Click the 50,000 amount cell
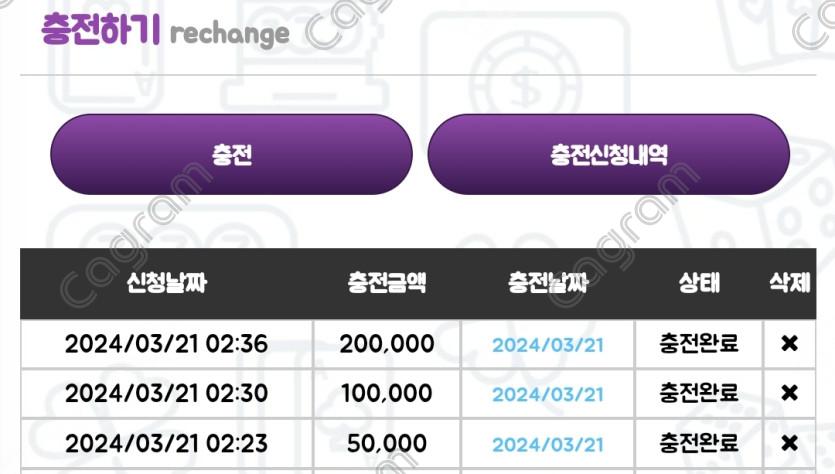The height and width of the screenshot is (474, 835). (387, 443)
